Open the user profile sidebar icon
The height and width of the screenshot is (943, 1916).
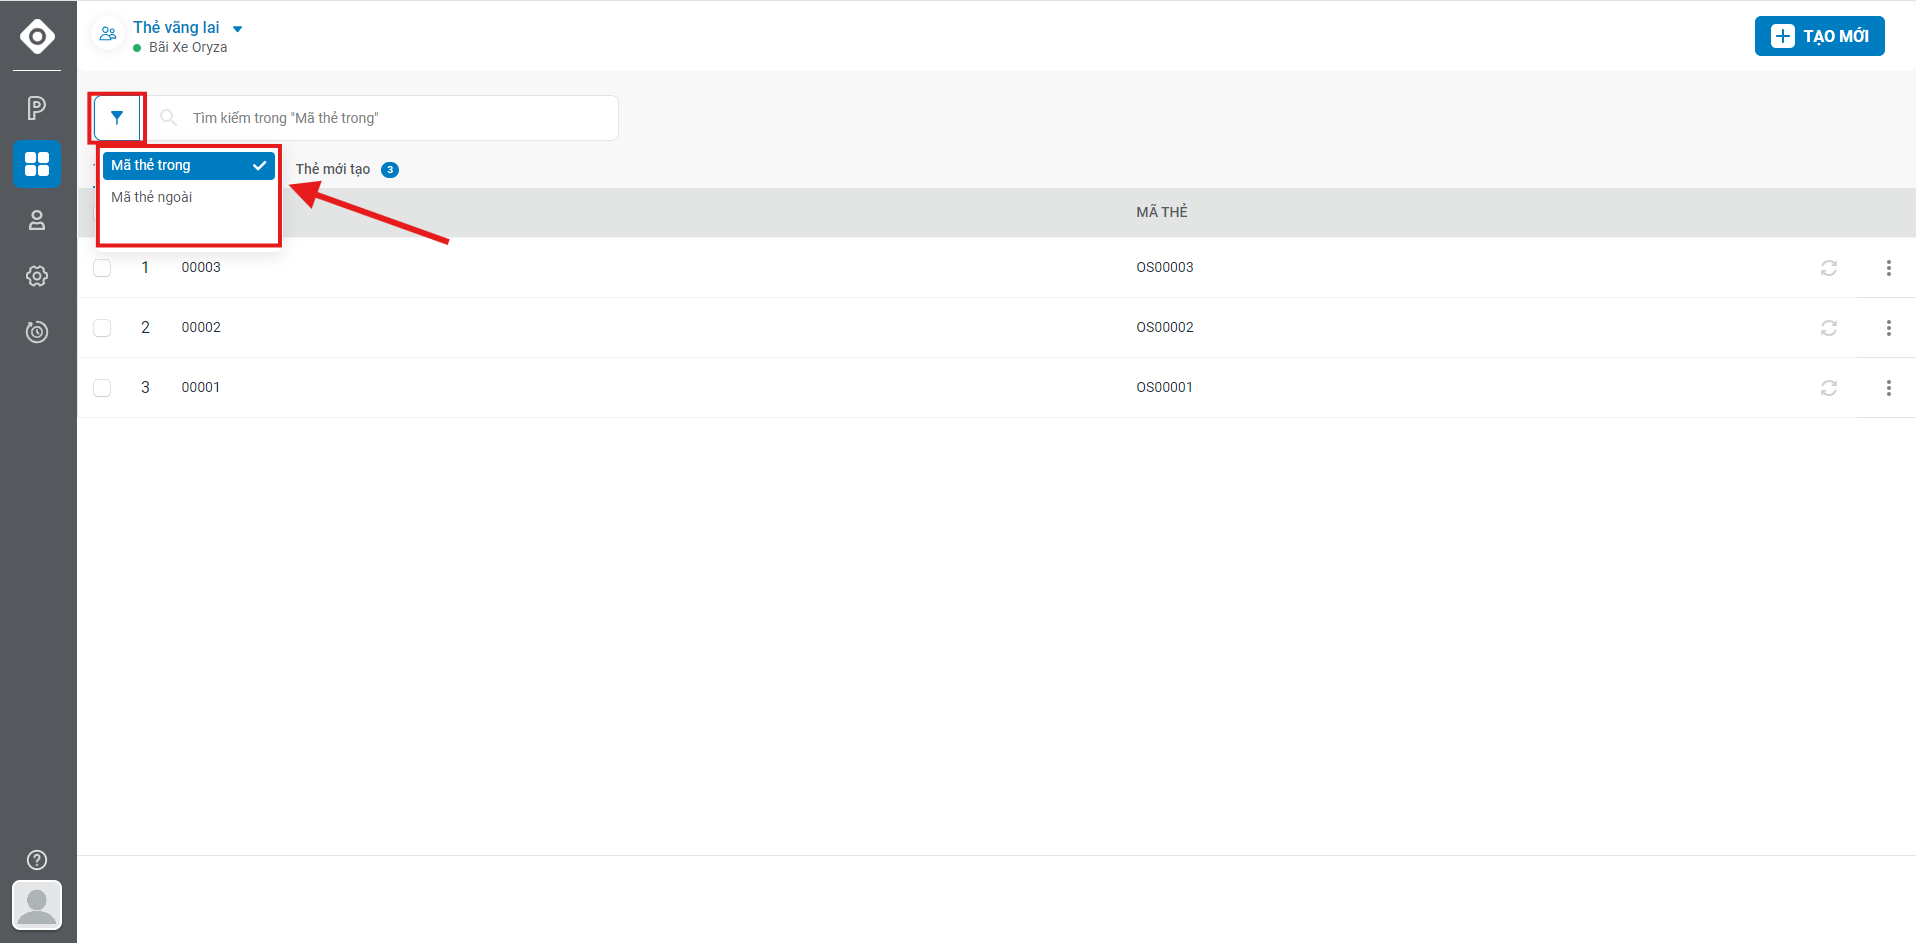point(37,220)
